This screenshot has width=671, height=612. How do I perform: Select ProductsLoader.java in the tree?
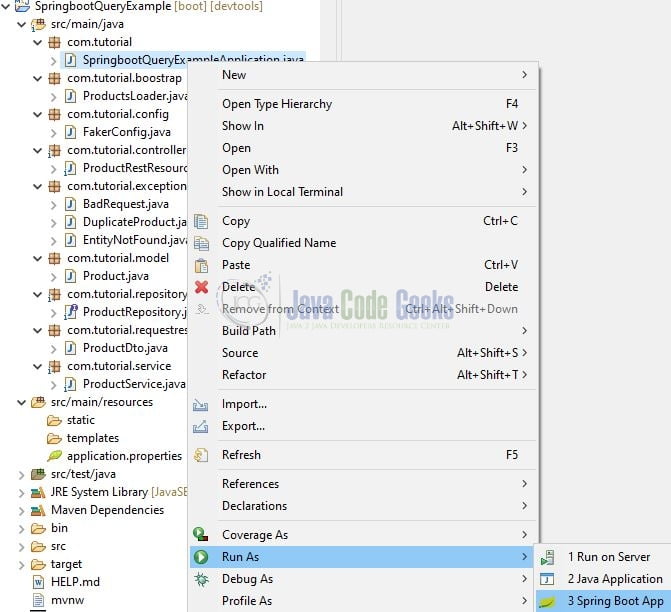[x=135, y=96]
